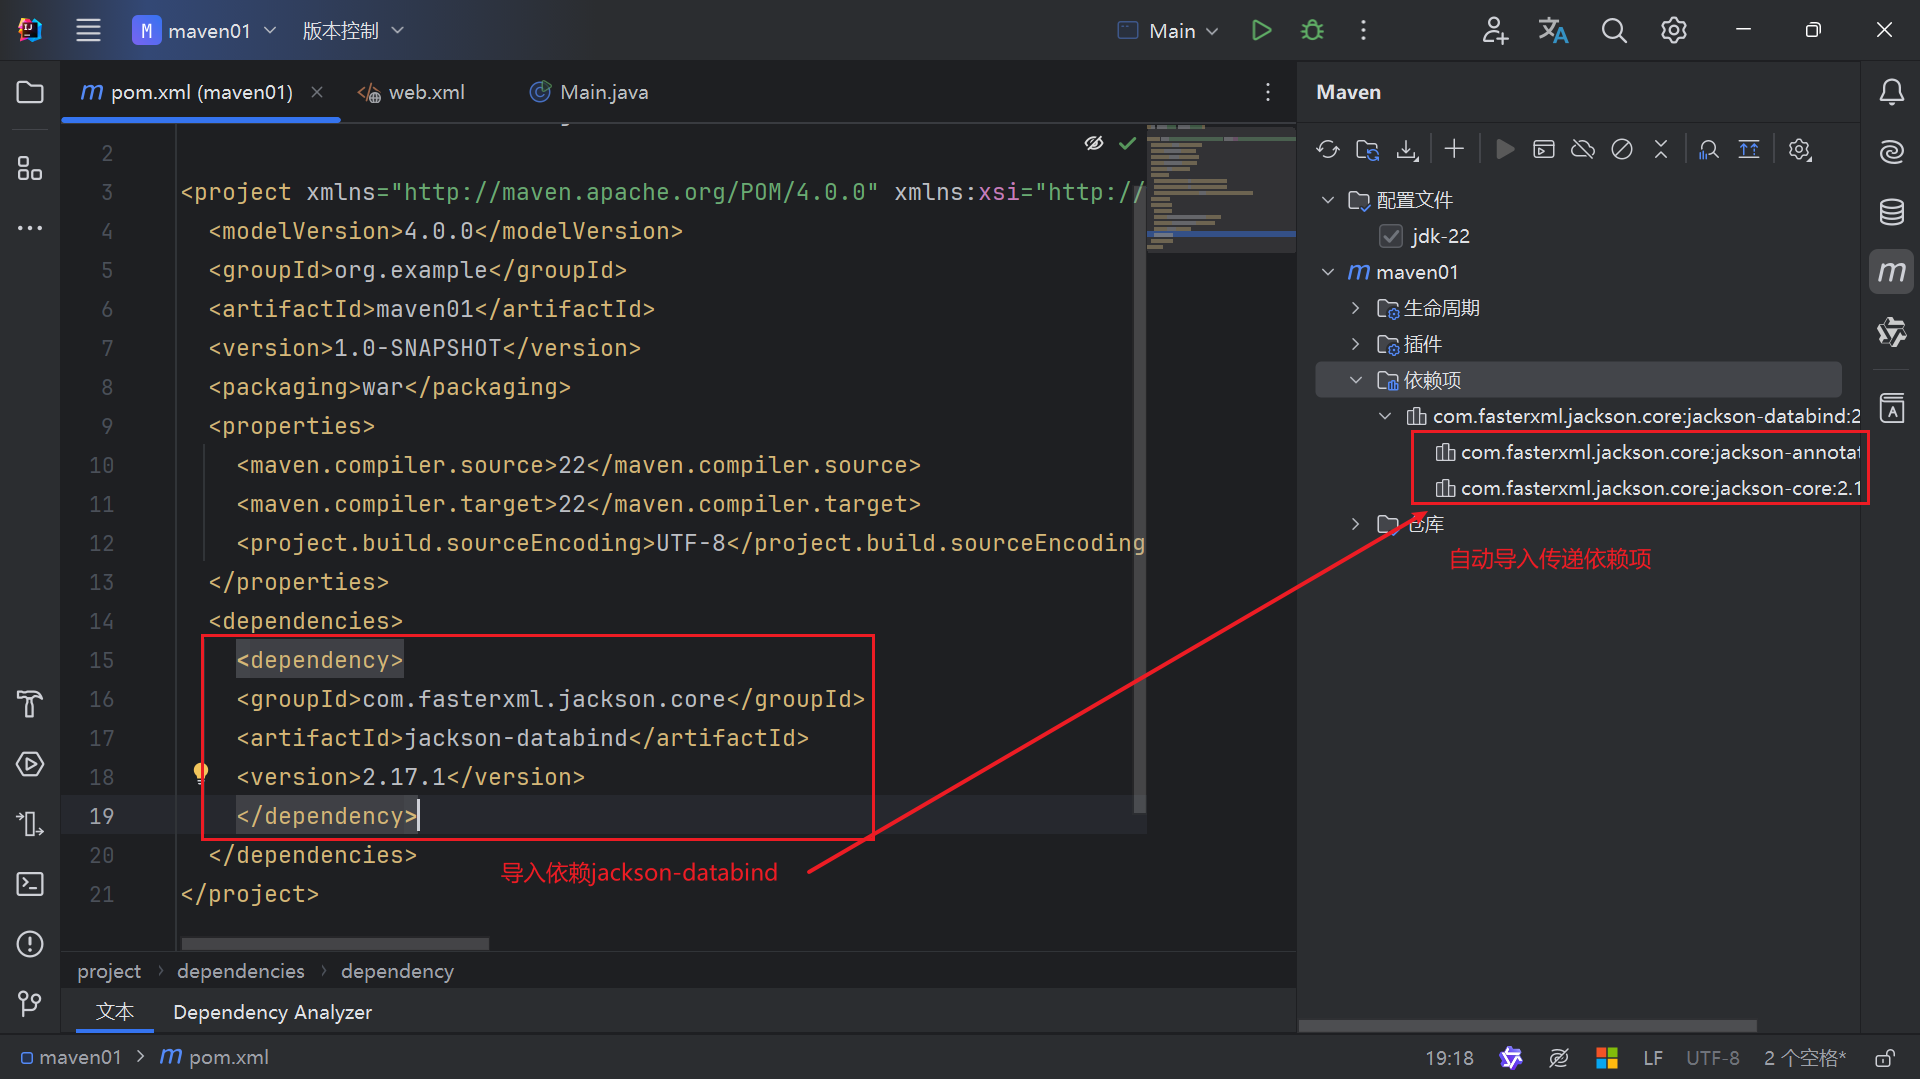The height and width of the screenshot is (1079, 1920).
Task: Download Maven sources and documentation
Action: click(1407, 149)
